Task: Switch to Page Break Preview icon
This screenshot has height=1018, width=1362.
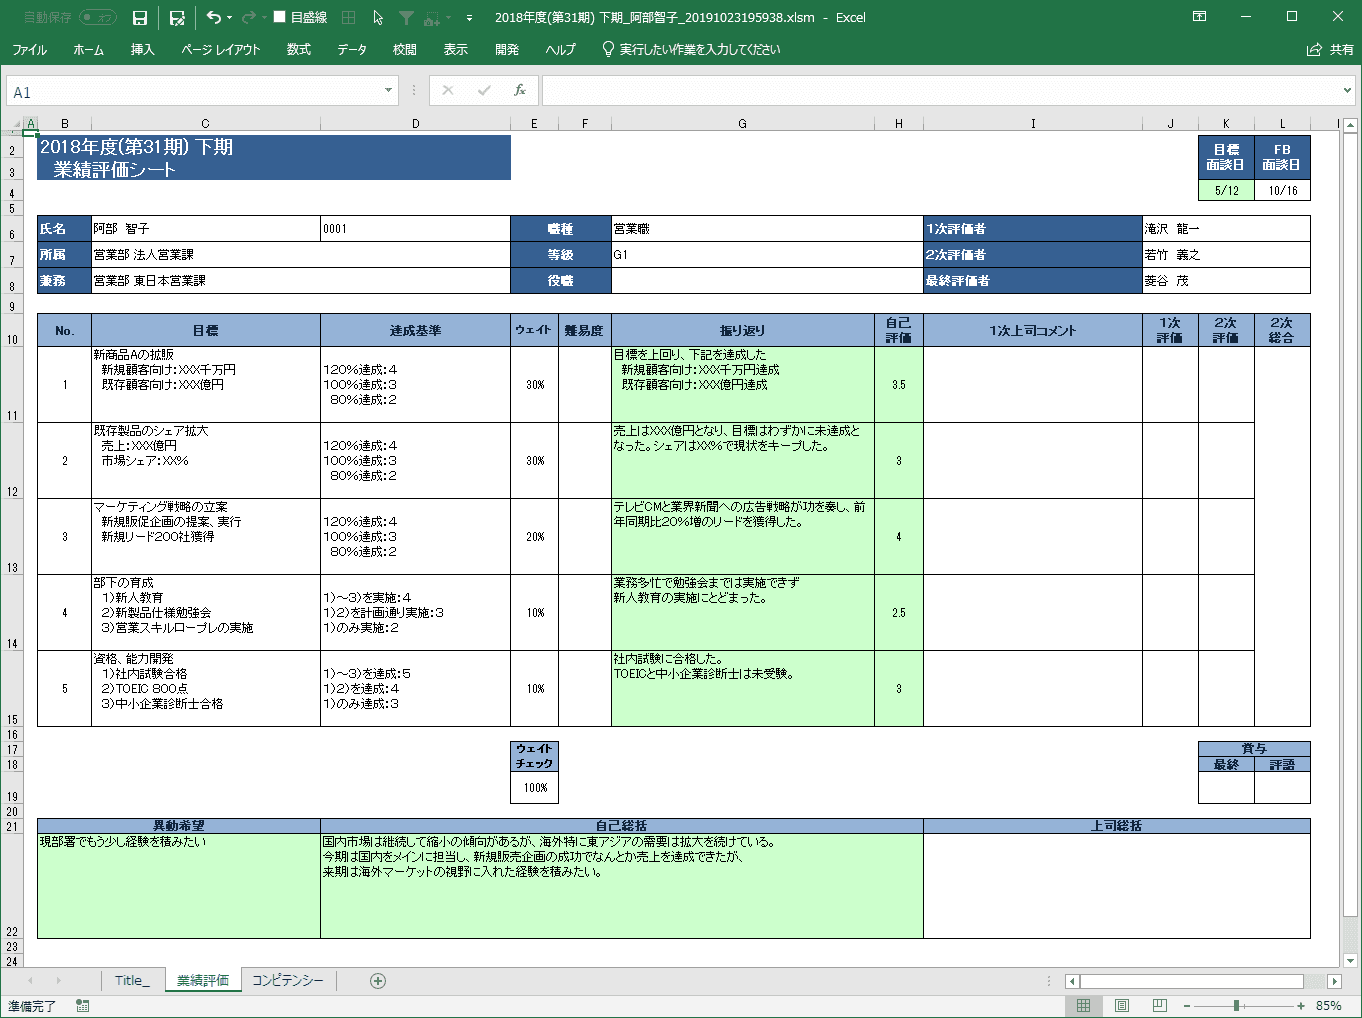Action: click(x=1159, y=1006)
